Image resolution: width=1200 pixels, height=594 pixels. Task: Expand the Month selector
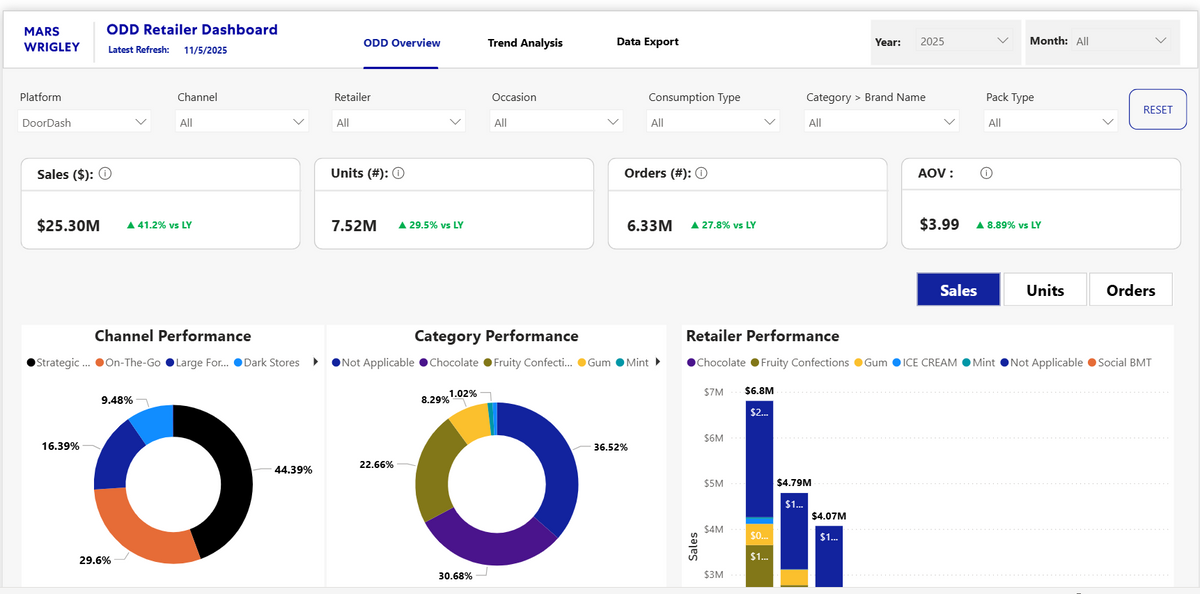pyautogui.click(x=1160, y=41)
